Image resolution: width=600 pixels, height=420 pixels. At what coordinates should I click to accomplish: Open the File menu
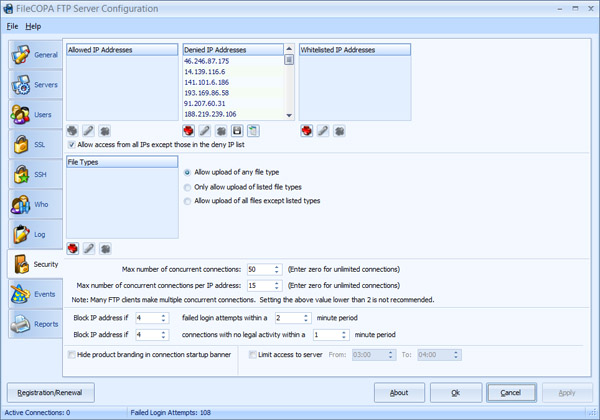(12, 26)
